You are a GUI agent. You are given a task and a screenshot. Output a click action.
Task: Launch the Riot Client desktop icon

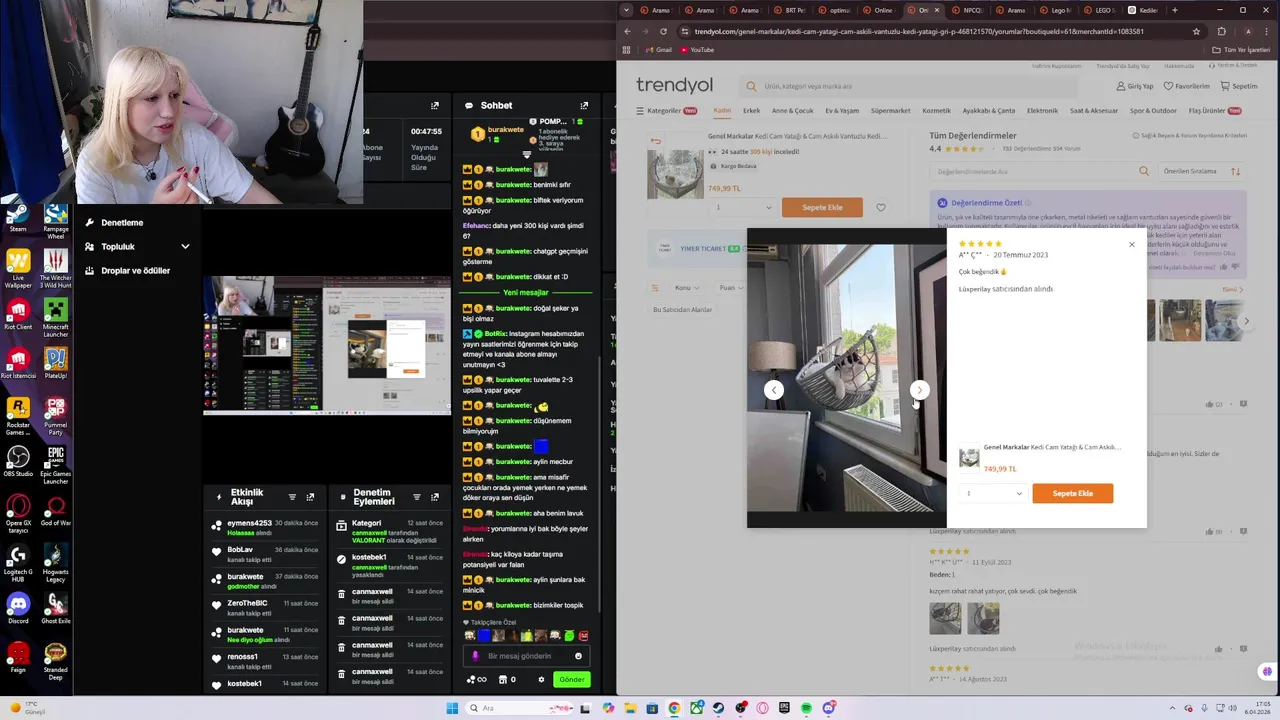pos(18,316)
